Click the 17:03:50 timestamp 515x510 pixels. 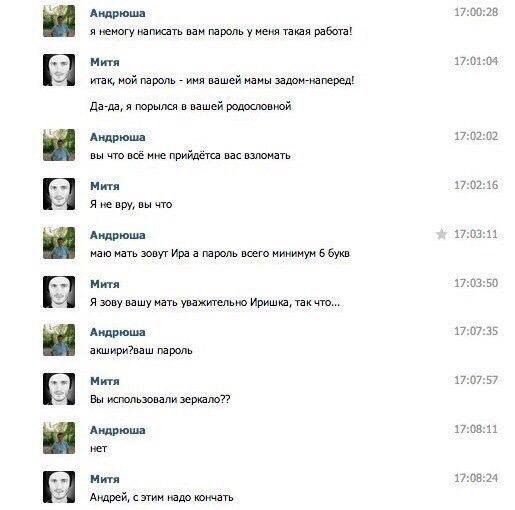[x=476, y=283]
